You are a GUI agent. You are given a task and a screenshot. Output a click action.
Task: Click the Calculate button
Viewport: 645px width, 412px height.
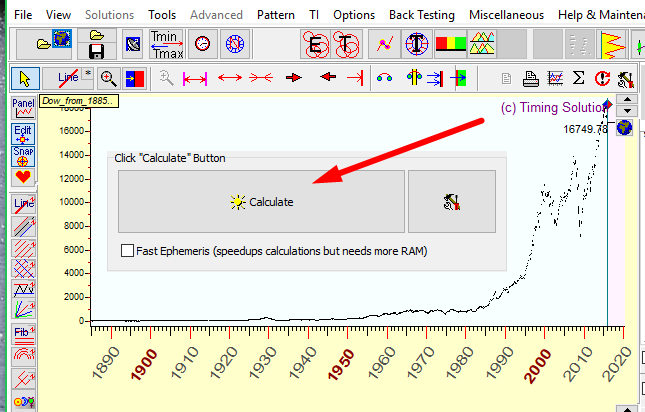tap(261, 201)
